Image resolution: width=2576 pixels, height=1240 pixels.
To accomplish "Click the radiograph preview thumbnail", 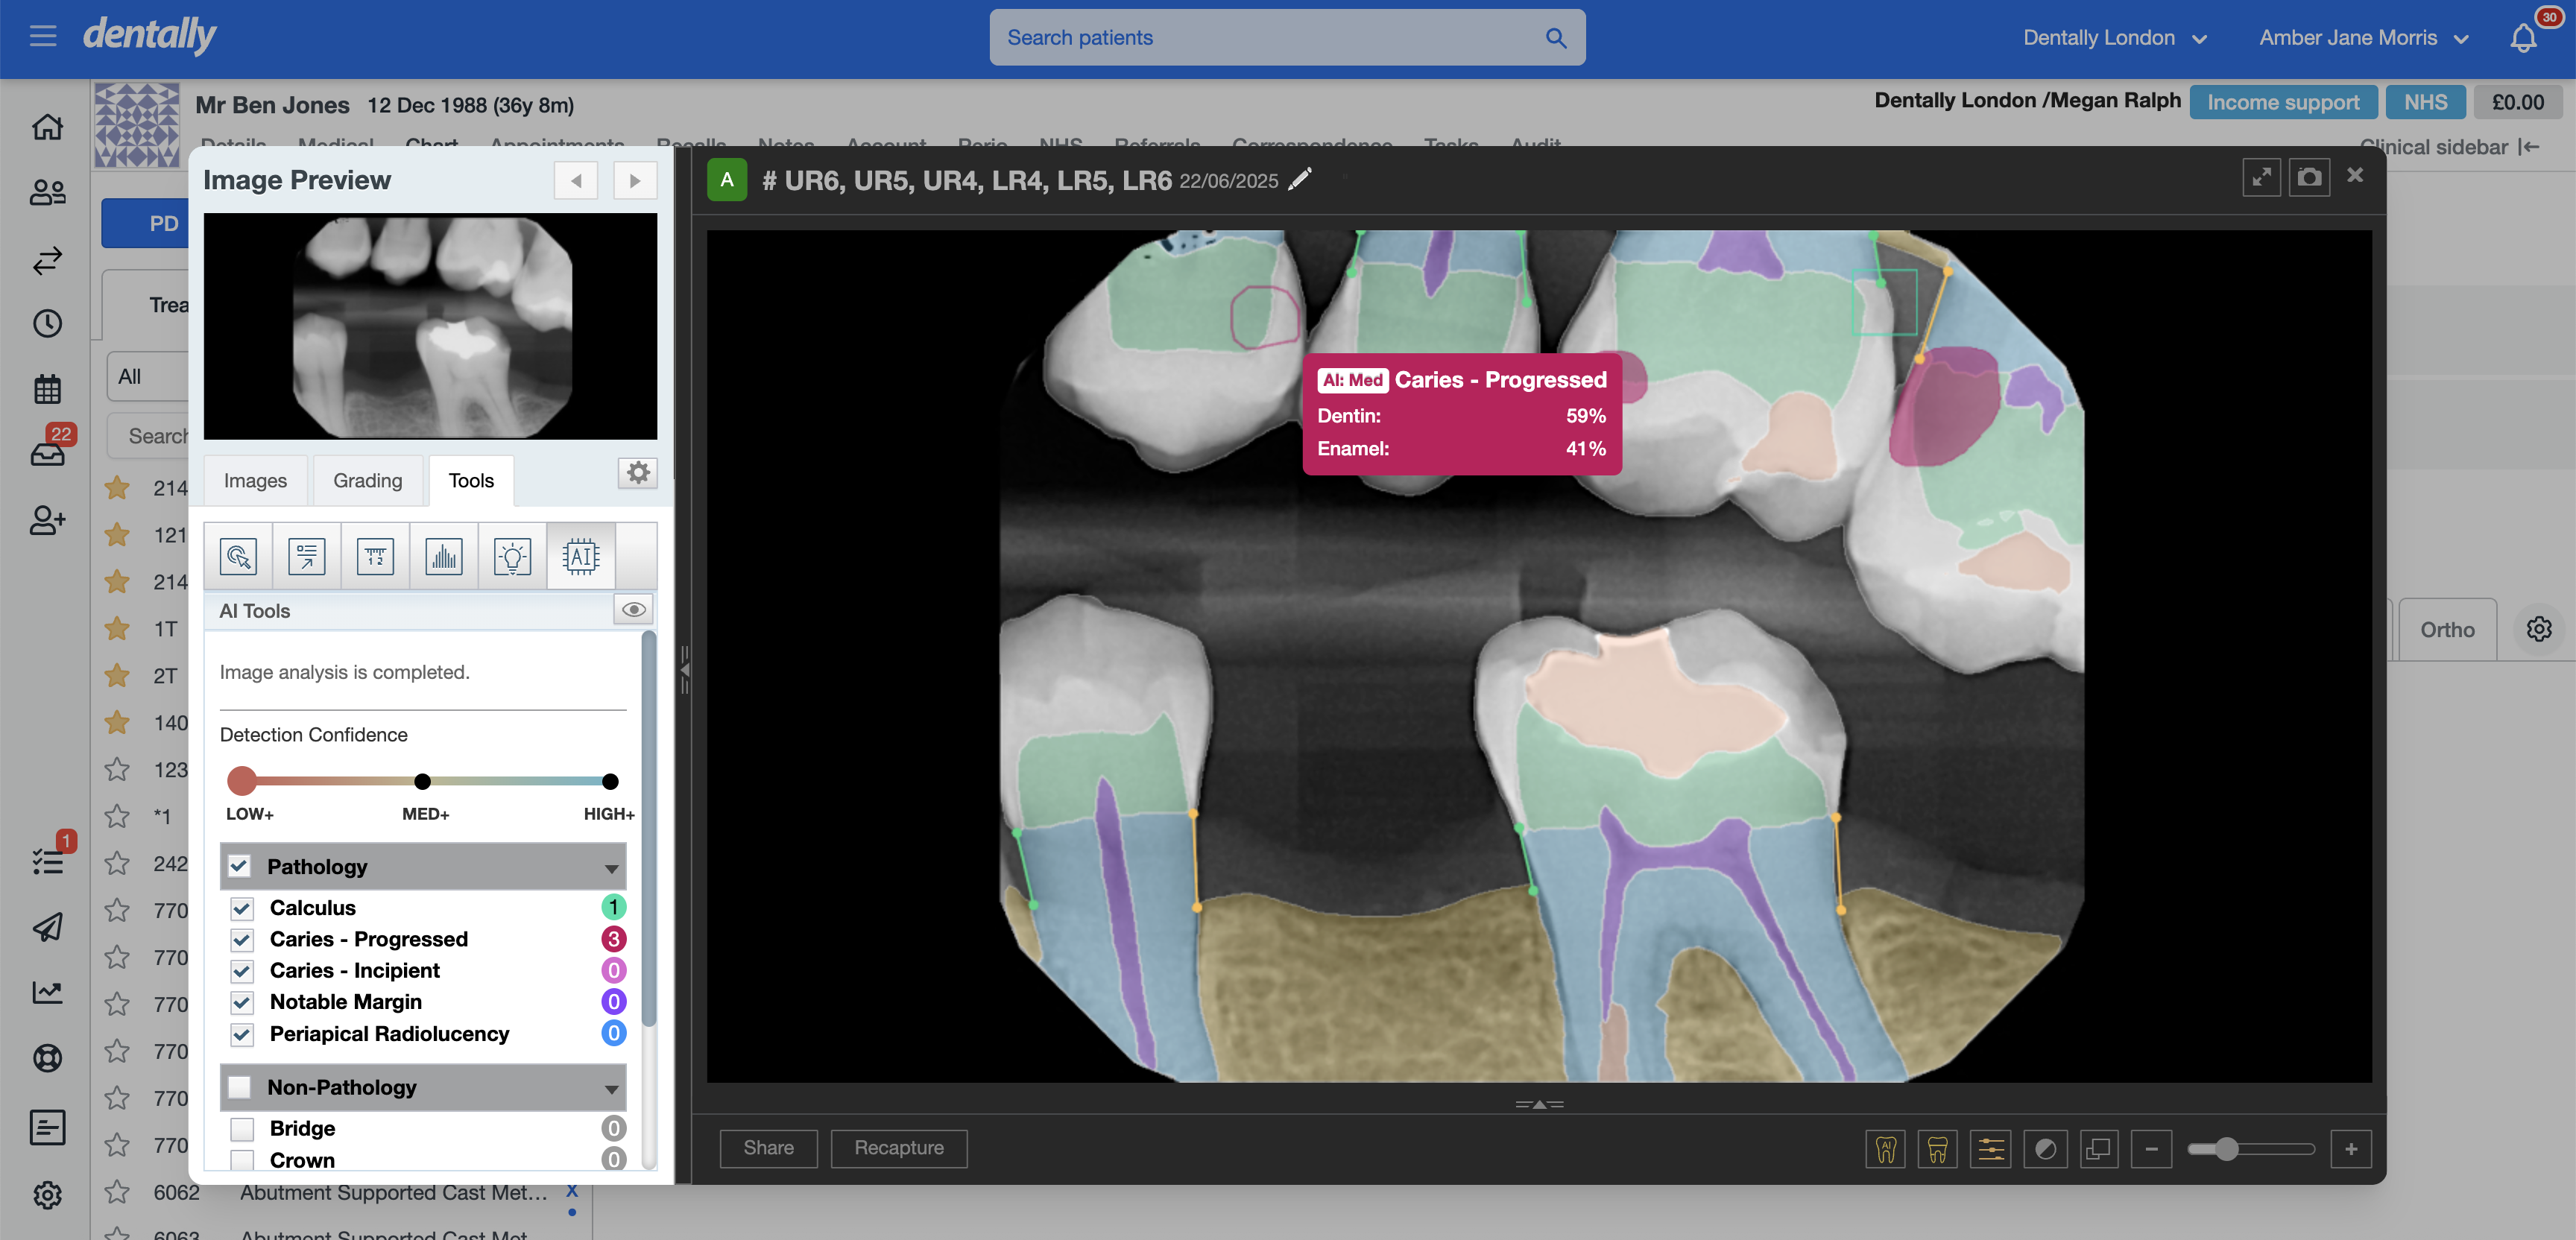I will [x=430, y=326].
